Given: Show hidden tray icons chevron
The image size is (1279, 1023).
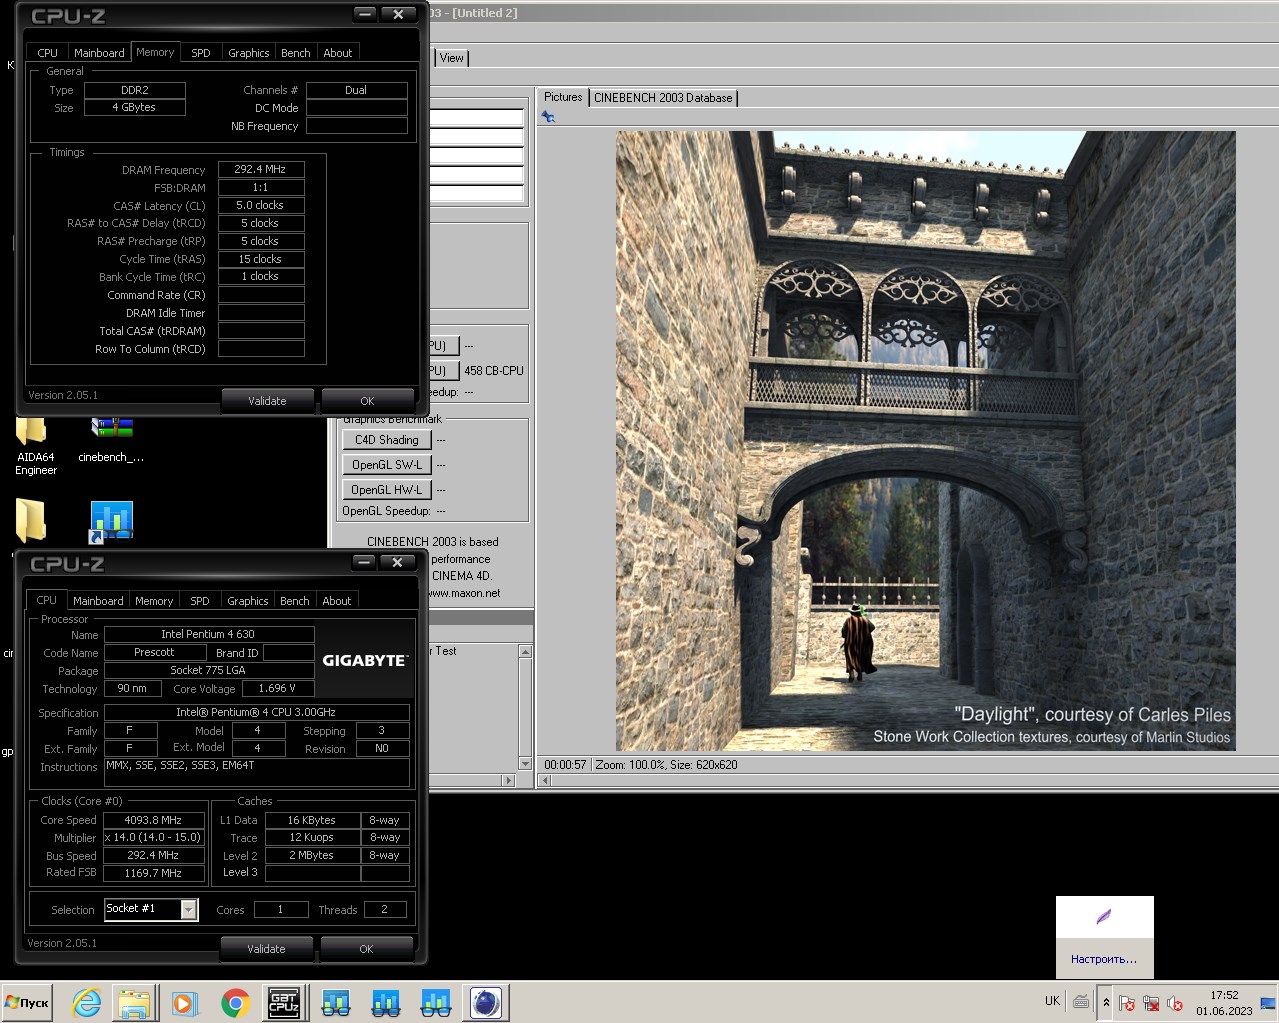Looking at the screenshot, I should tap(1106, 1002).
